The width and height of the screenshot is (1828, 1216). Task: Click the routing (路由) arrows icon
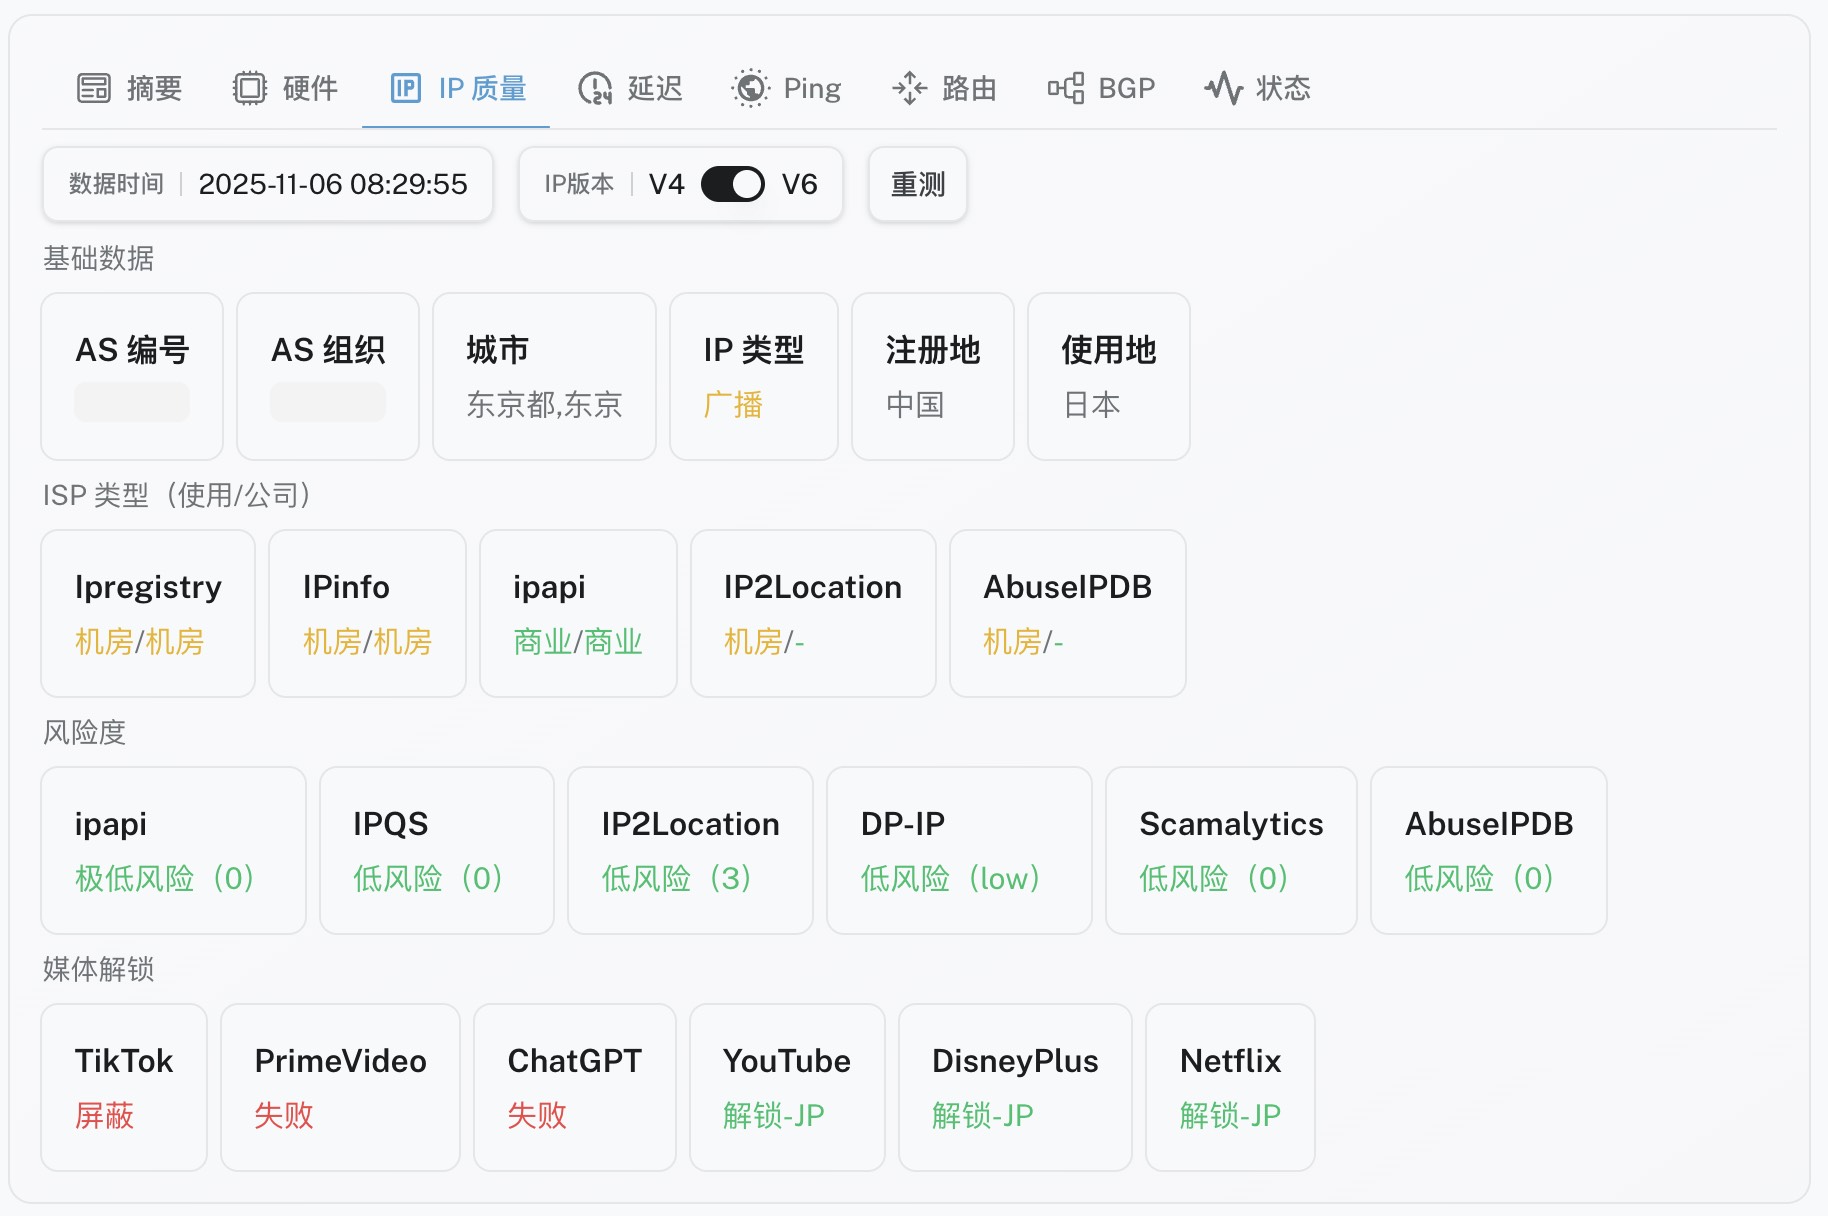pos(909,88)
